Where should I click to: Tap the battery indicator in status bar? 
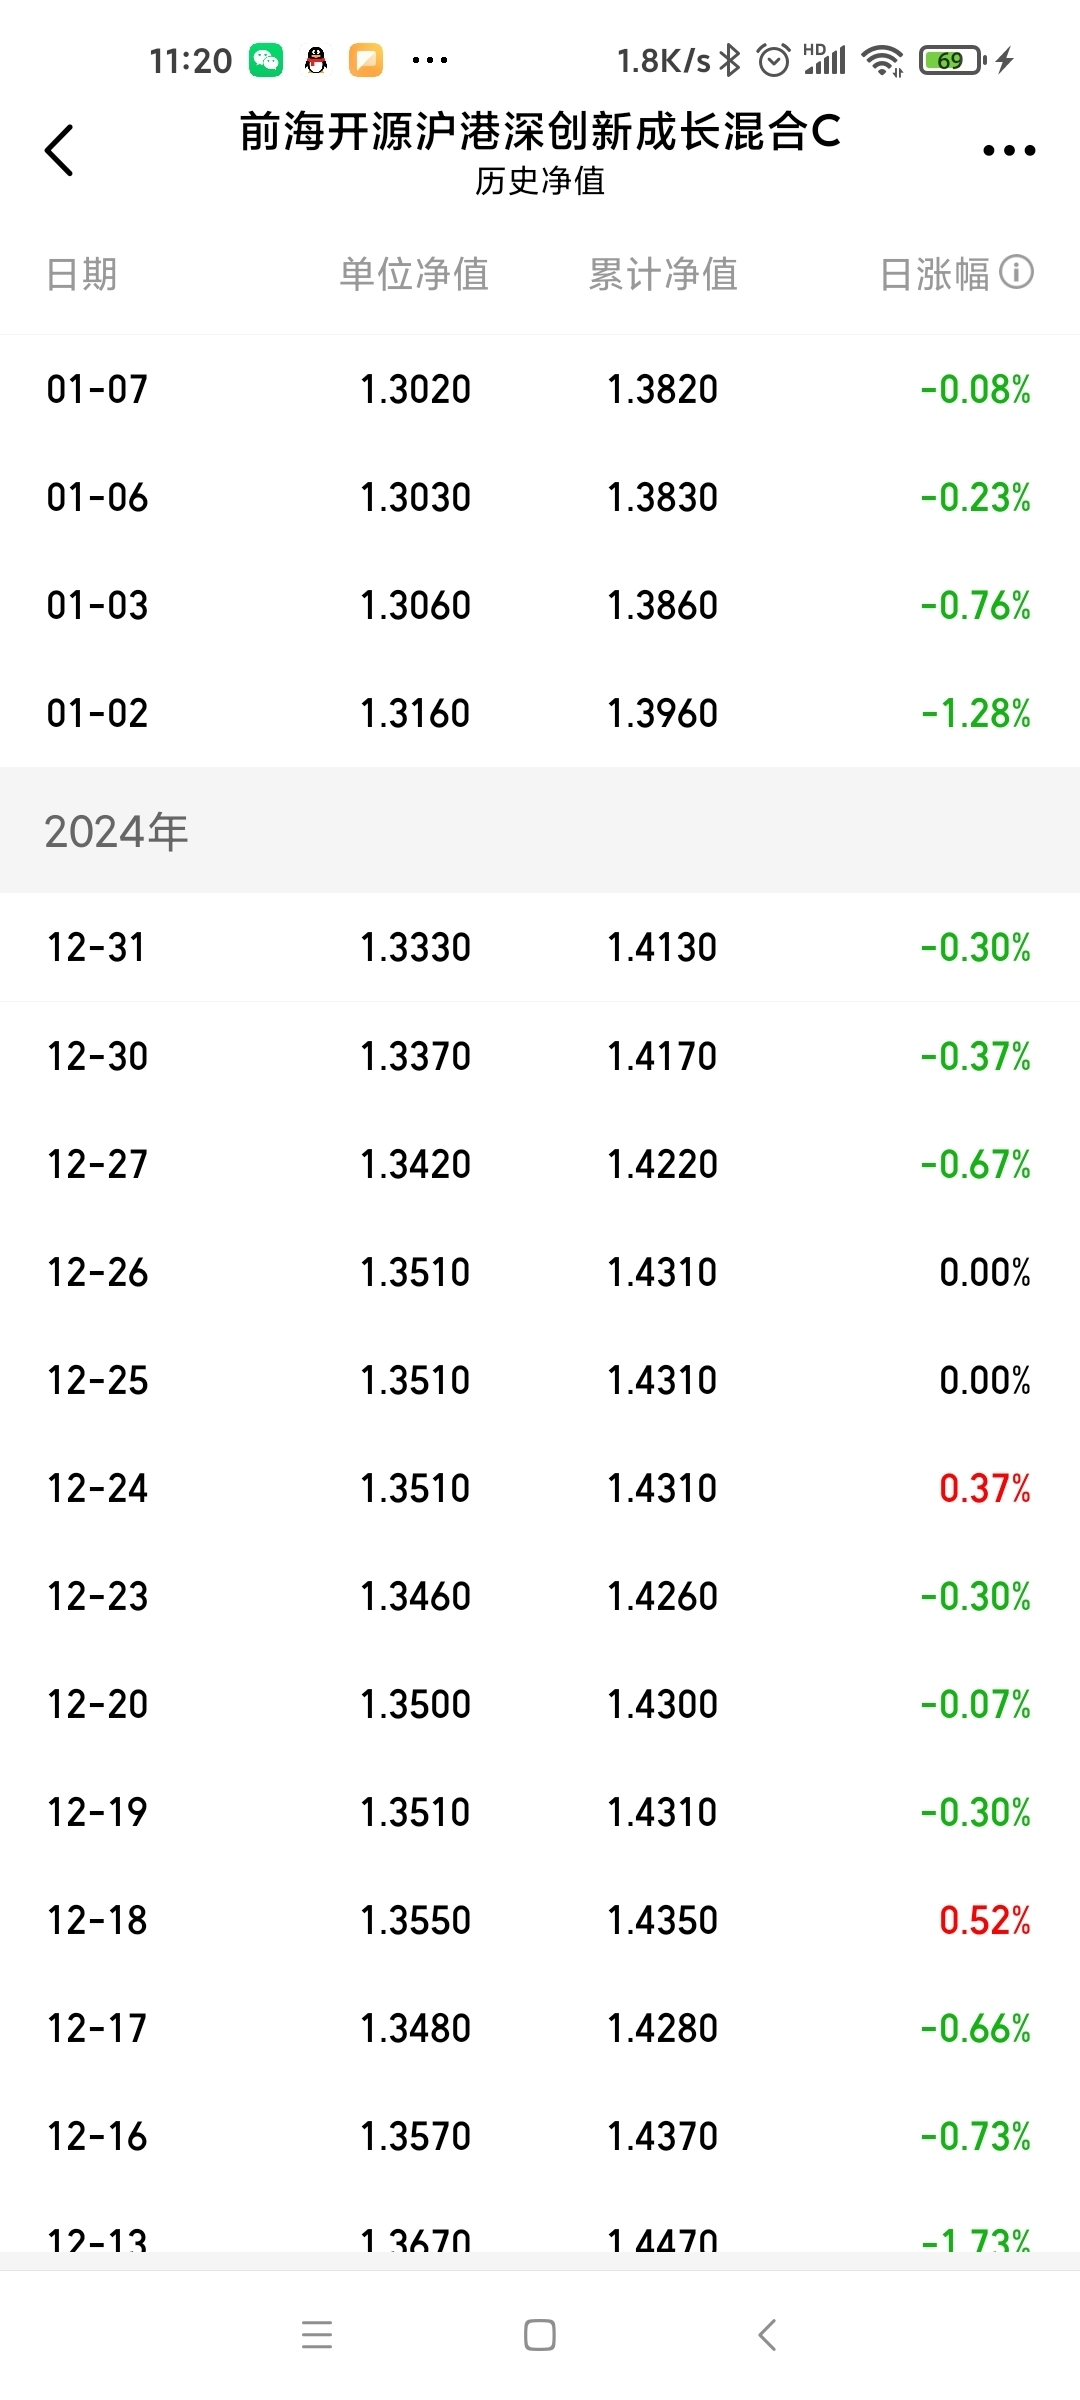(x=952, y=60)
